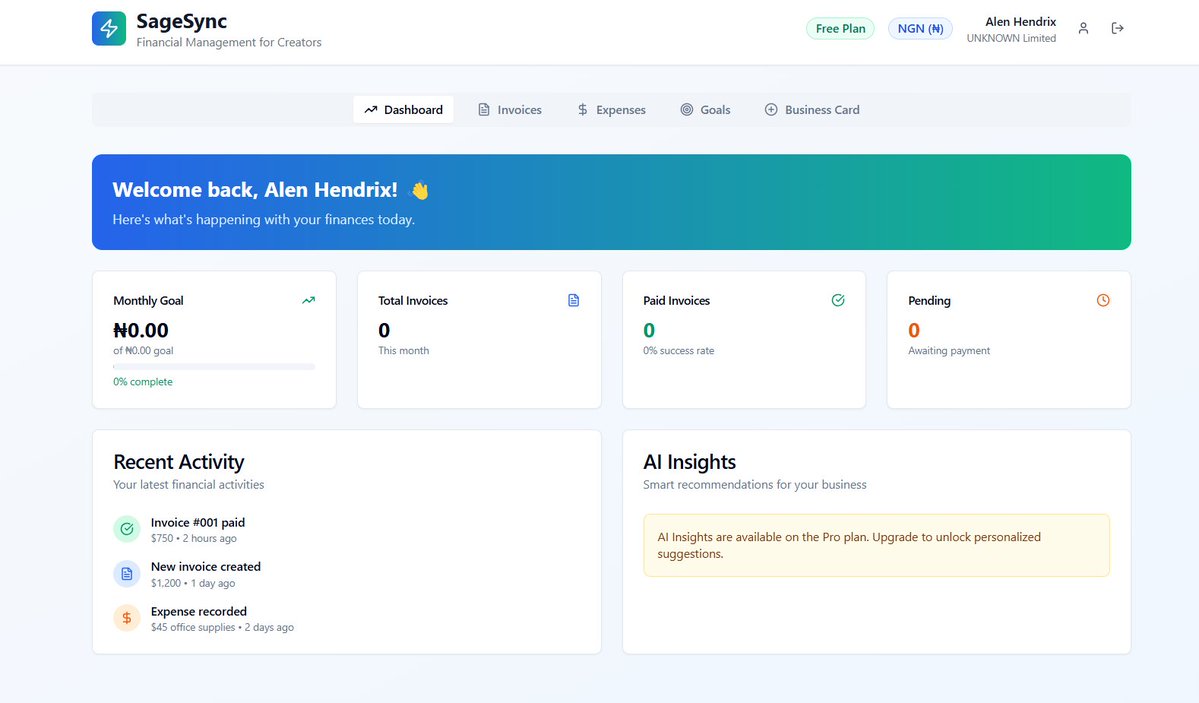1199x703 pixels.
Task: Click the document icon on Total Invoices card
Action: tap(573, 300)
